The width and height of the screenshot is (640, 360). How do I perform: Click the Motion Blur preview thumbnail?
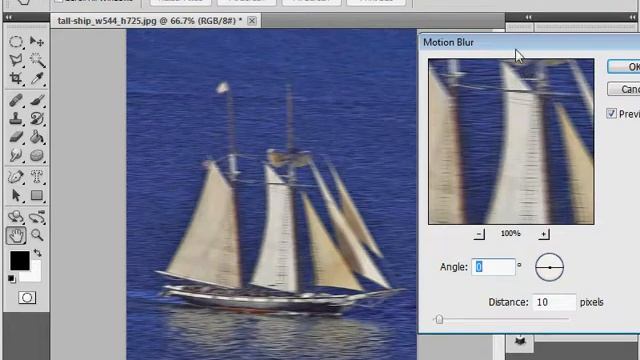point(511,141)
